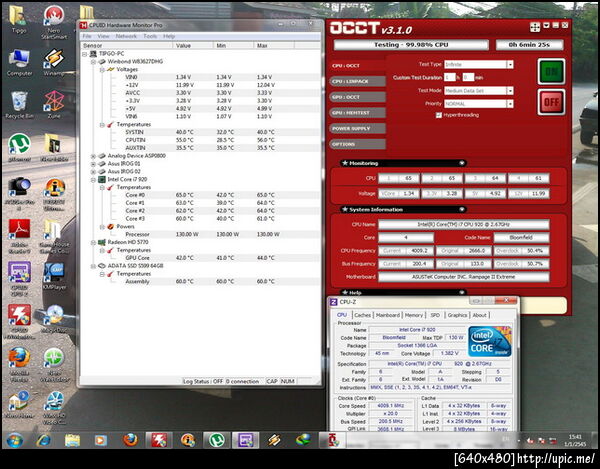Switch to Mainboard tab in CPU-Z

(388, 315)
